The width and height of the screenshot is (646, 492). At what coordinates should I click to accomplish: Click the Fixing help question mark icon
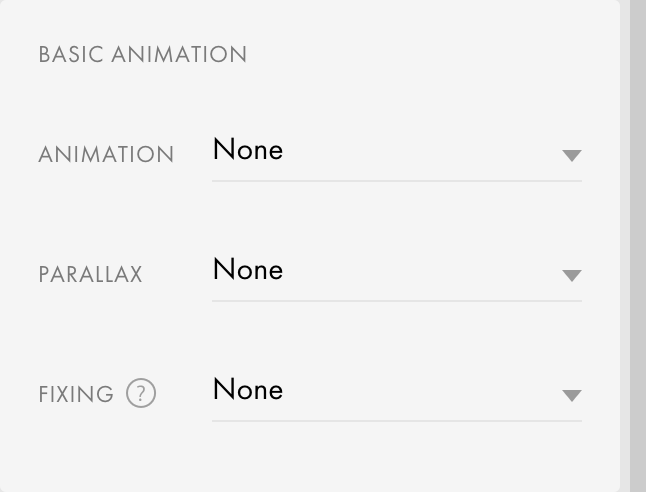click(141, 393)
